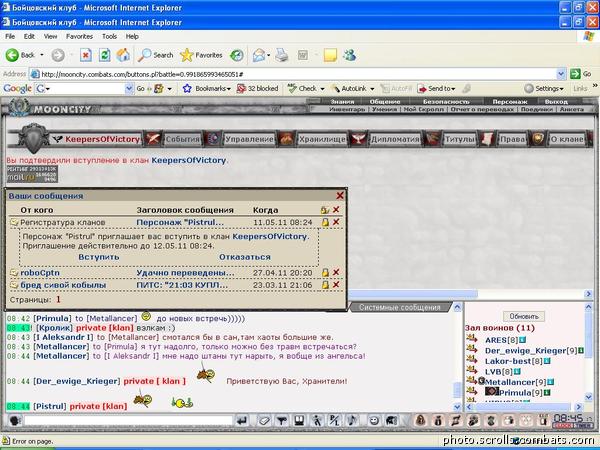
Task: Click lock icon on roboCptn message row
Action: tap(325, 273)
